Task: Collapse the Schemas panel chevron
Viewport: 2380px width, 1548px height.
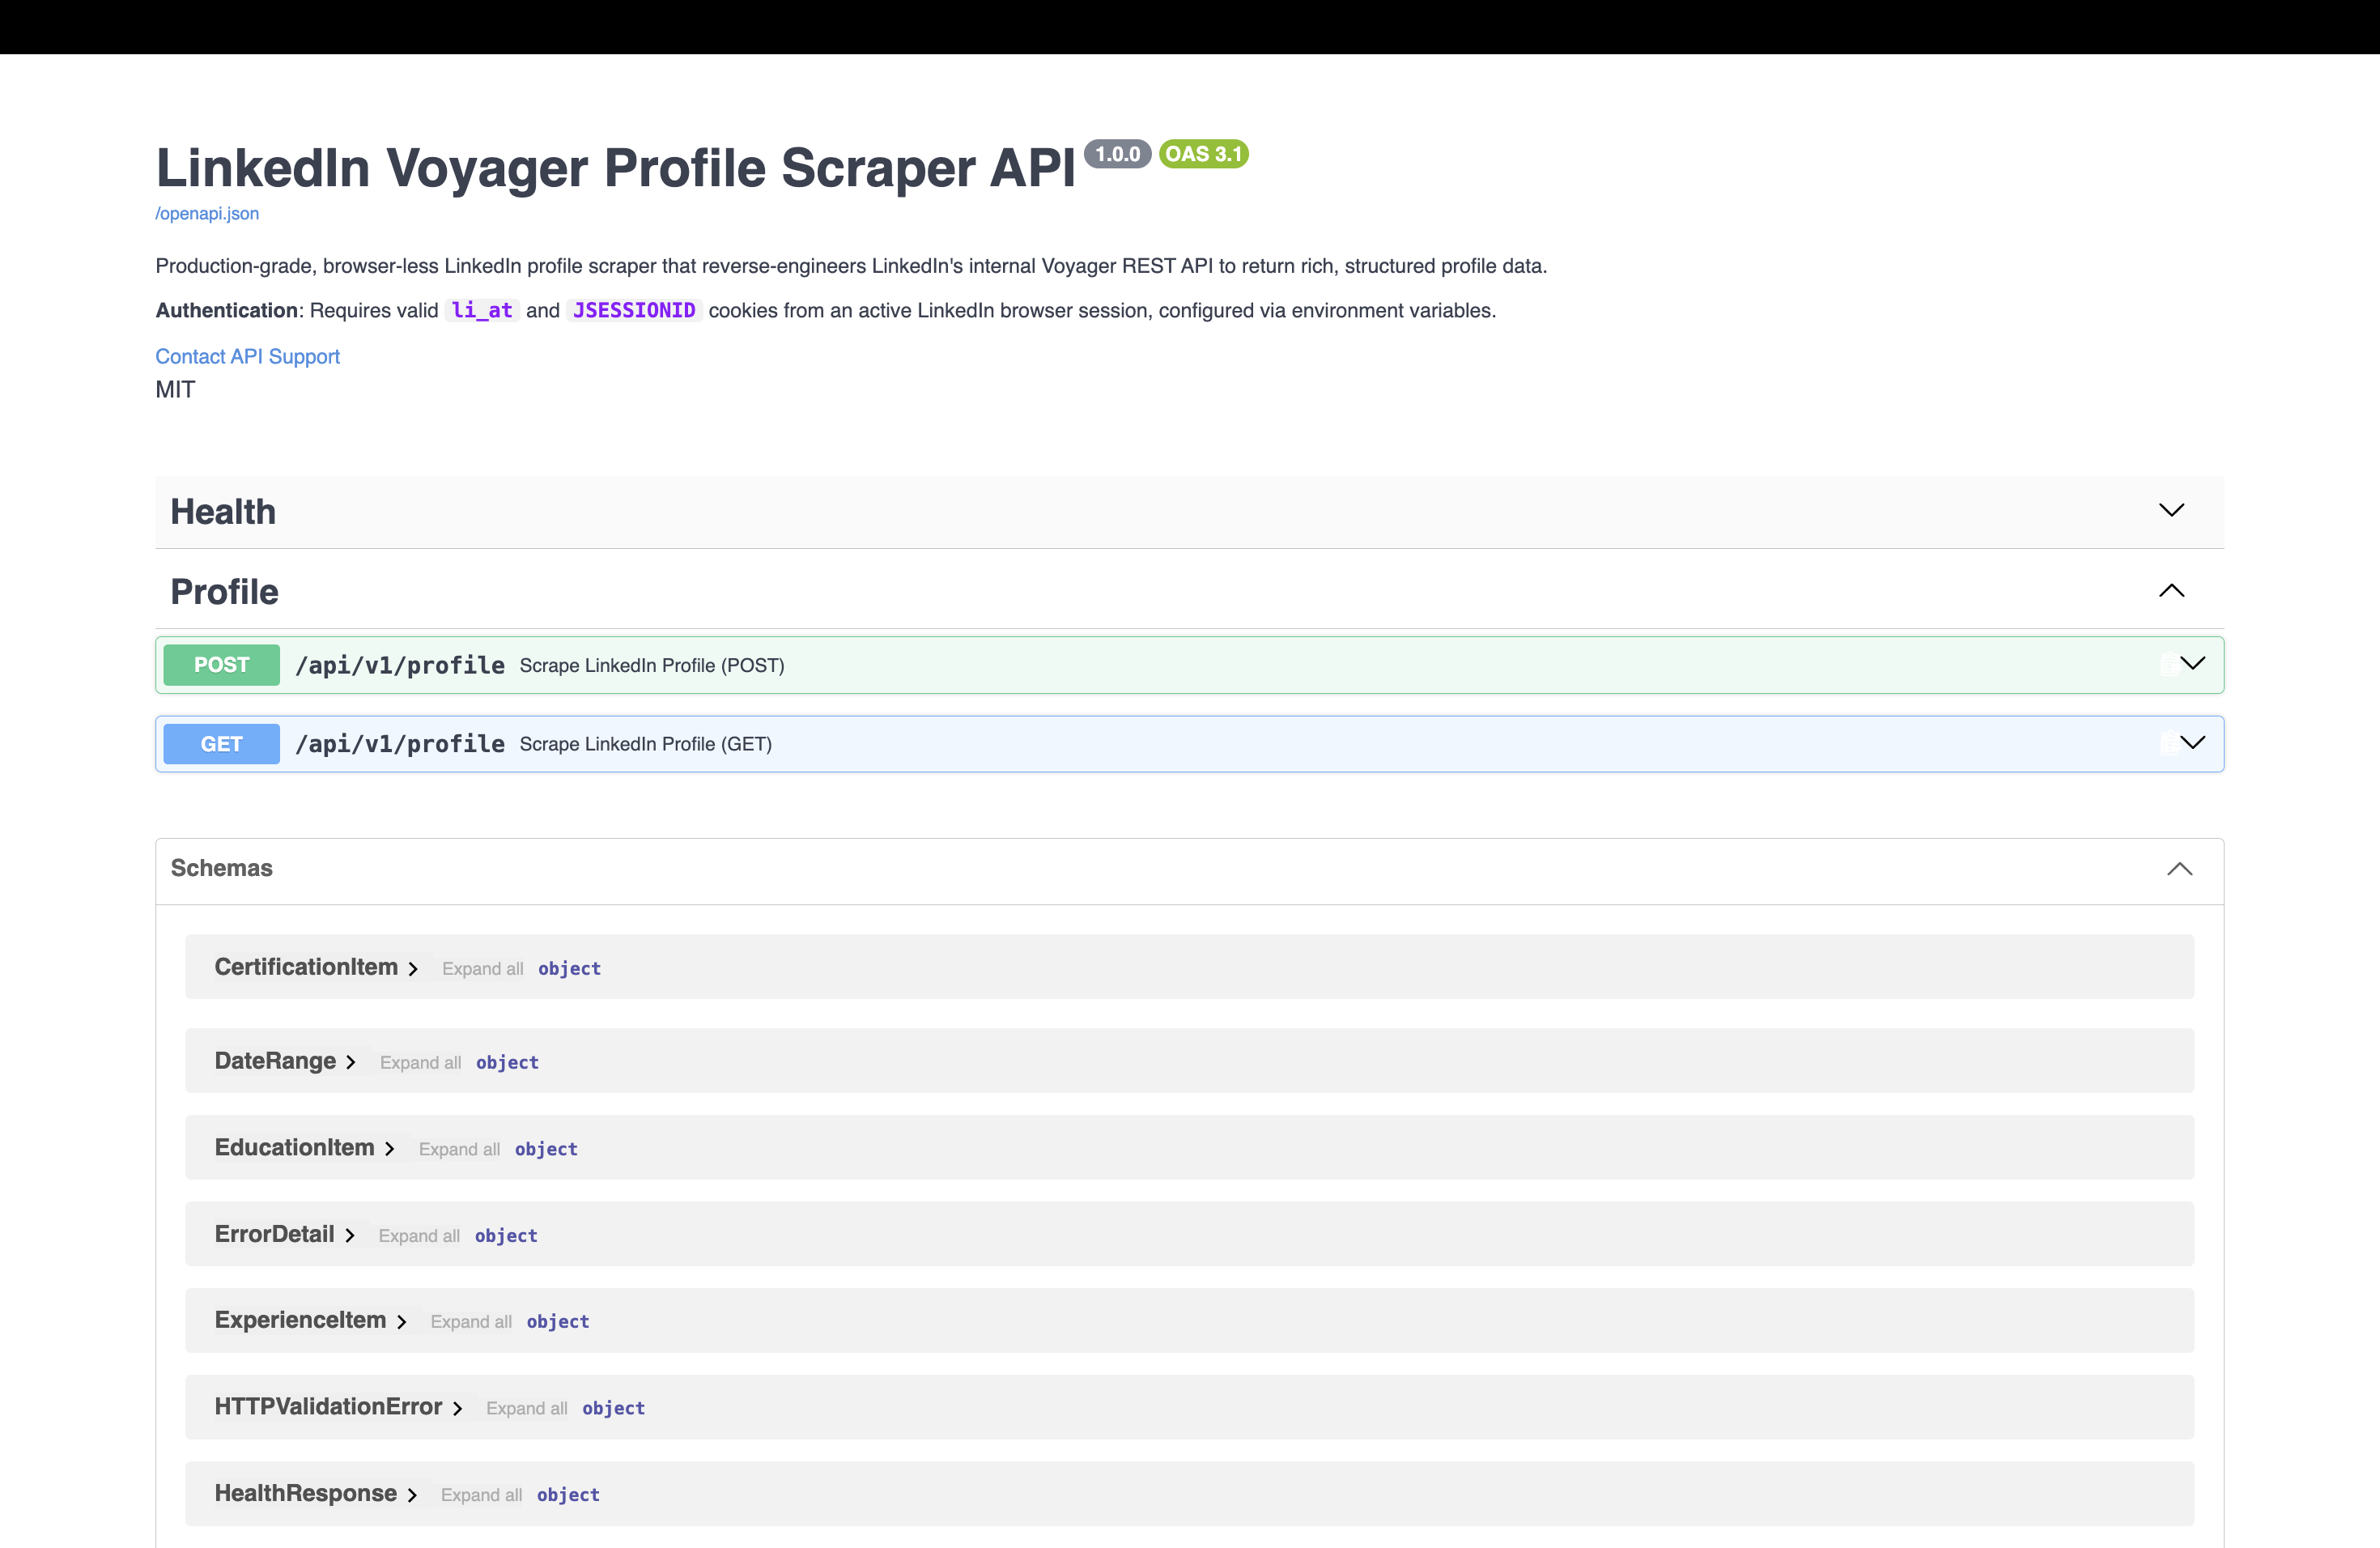Action: (2179, 869)
